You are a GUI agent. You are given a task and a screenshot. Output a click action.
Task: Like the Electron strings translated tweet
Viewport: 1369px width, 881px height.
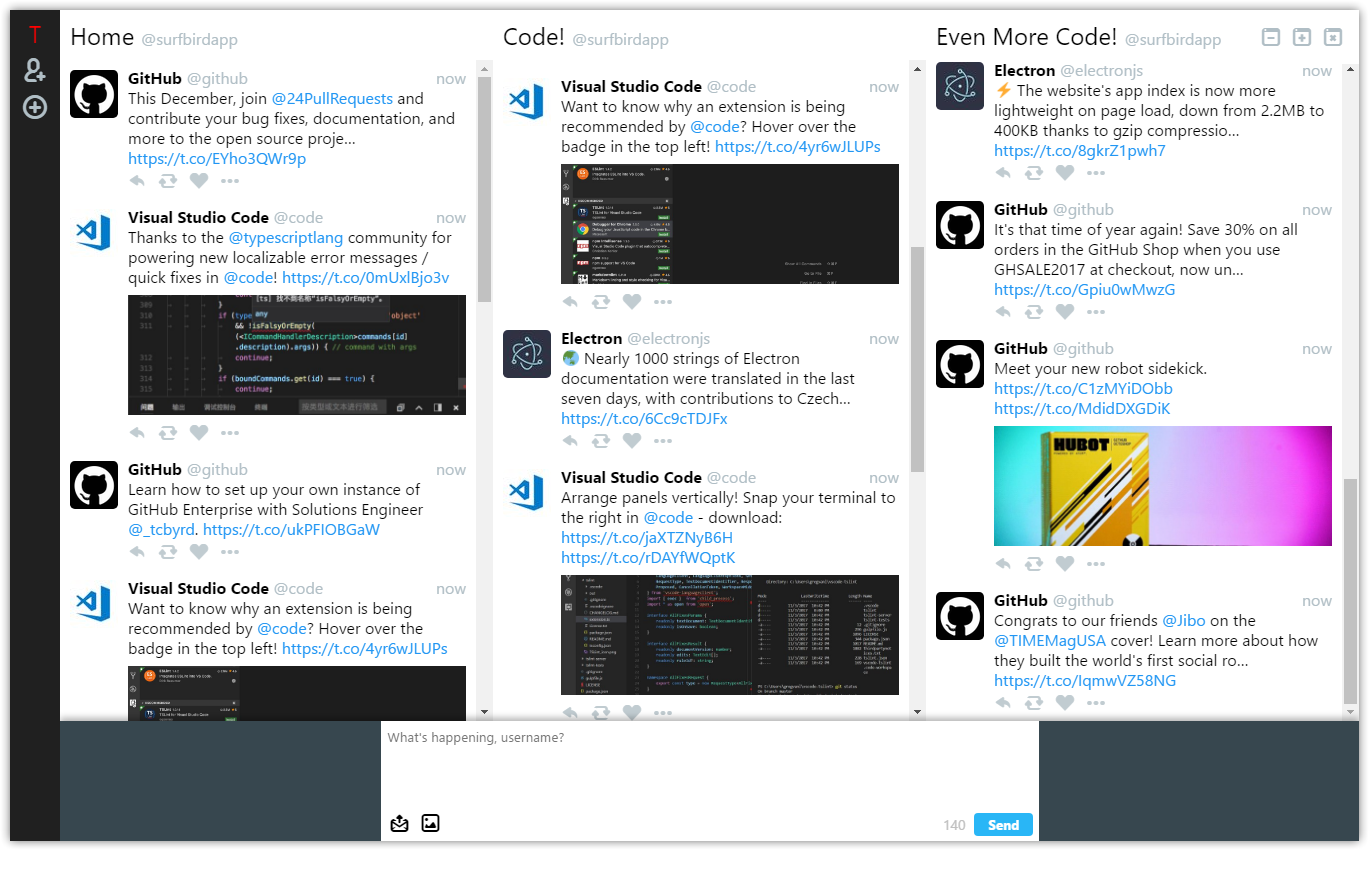[632, 441]
